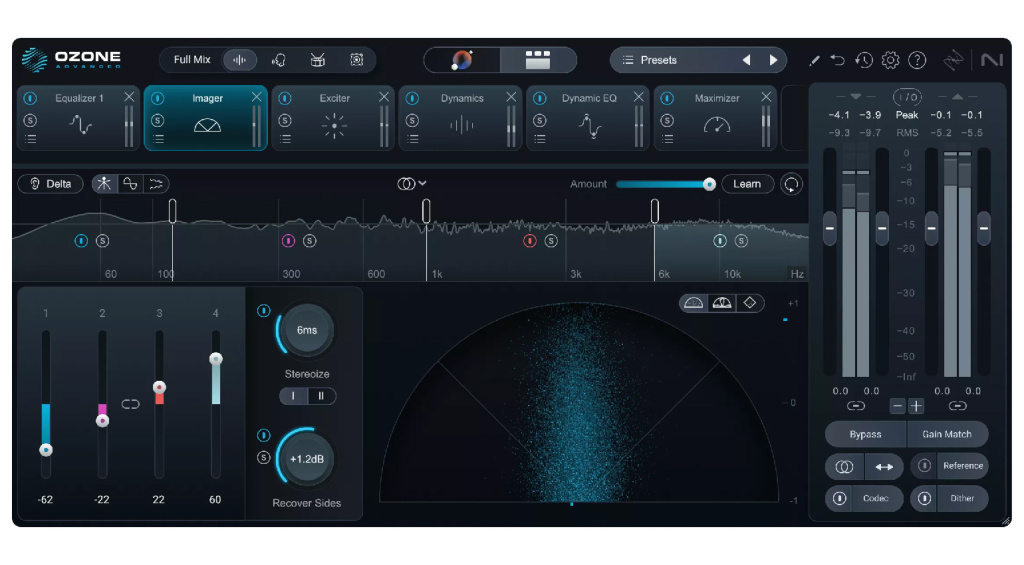Open the help question mark icon
The image size is (1024, 565).
click(x=918, y=61)
